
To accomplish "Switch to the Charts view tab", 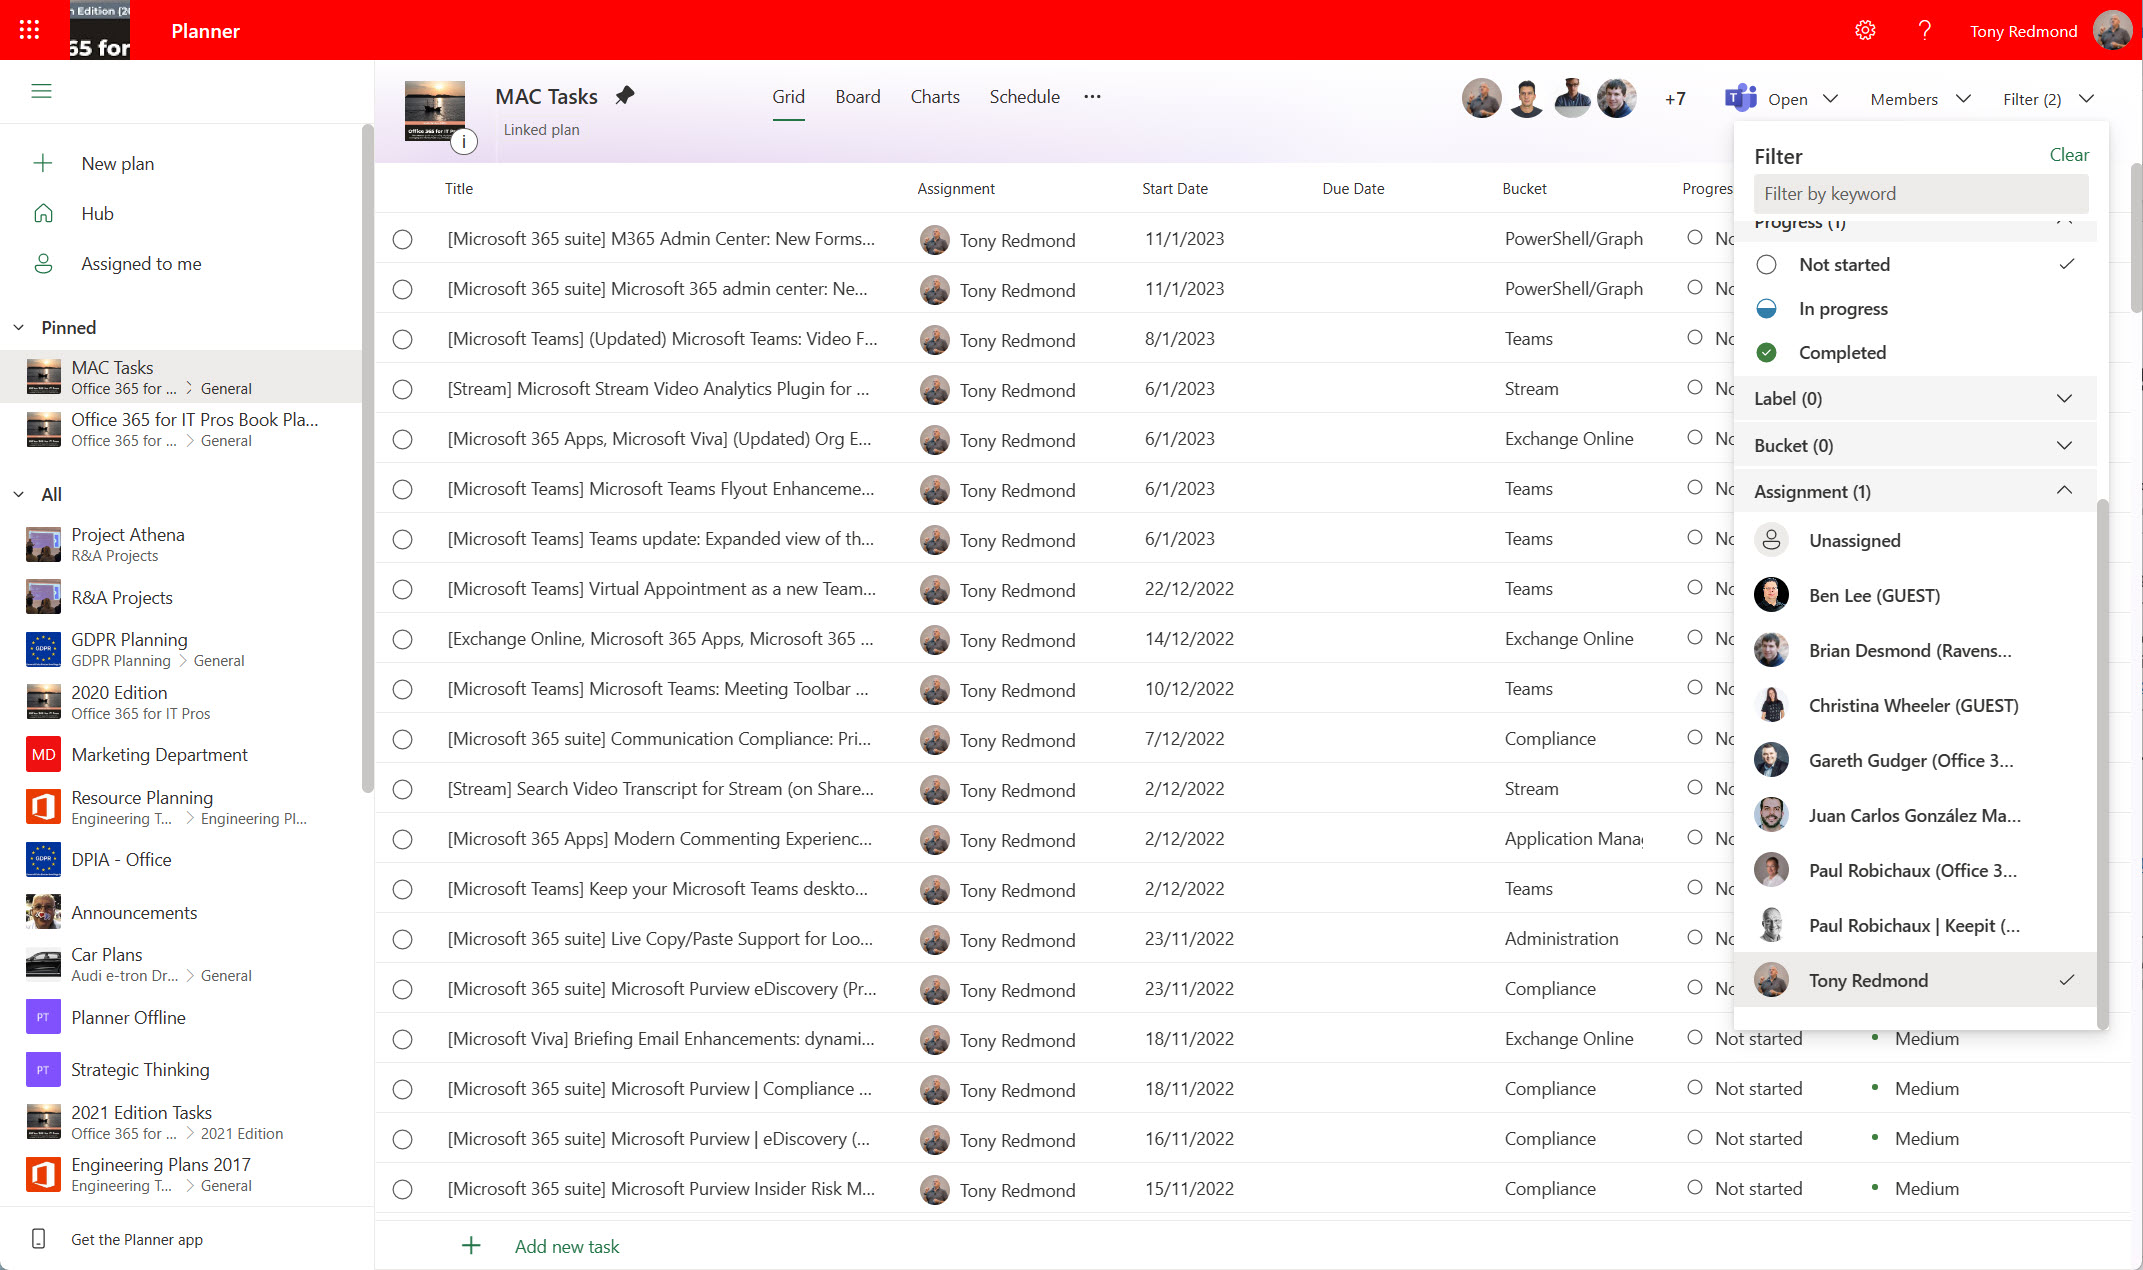I will (x=934, y=96).
